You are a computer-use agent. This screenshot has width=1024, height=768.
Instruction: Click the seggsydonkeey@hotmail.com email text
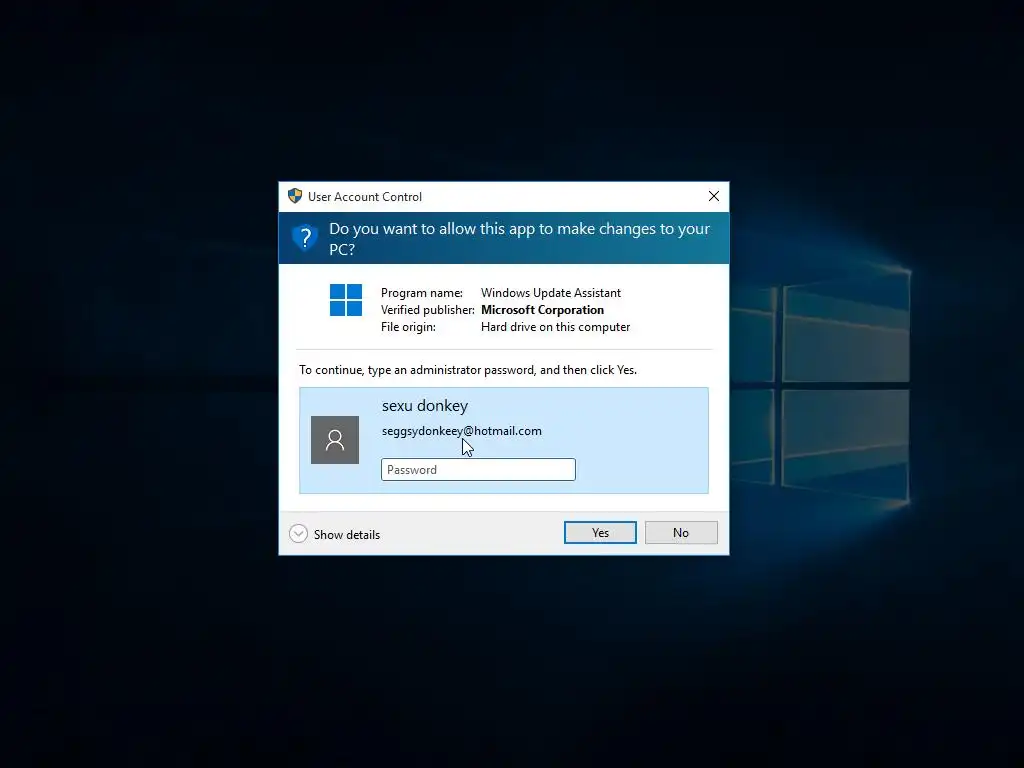[462, 431]
